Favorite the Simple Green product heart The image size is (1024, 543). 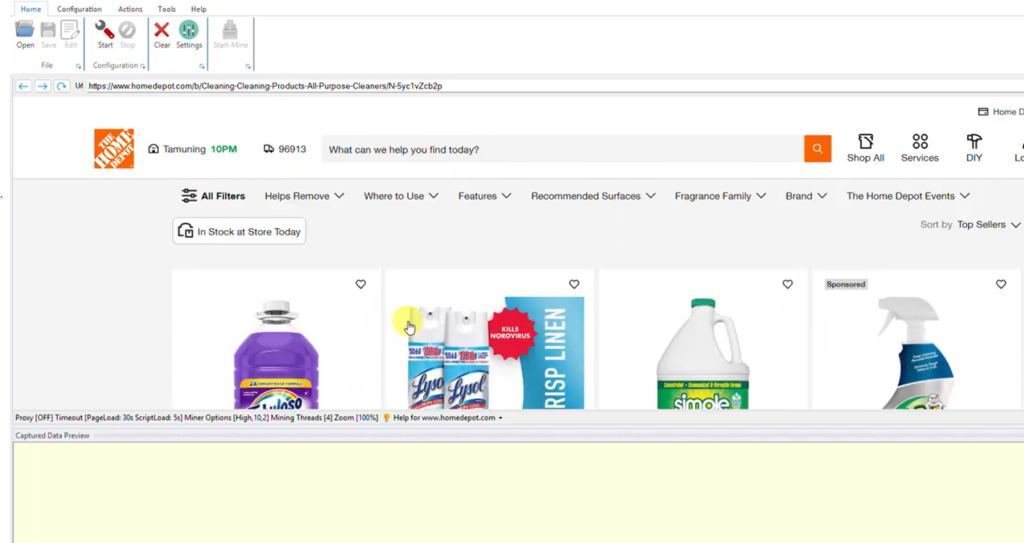[788, 284]
